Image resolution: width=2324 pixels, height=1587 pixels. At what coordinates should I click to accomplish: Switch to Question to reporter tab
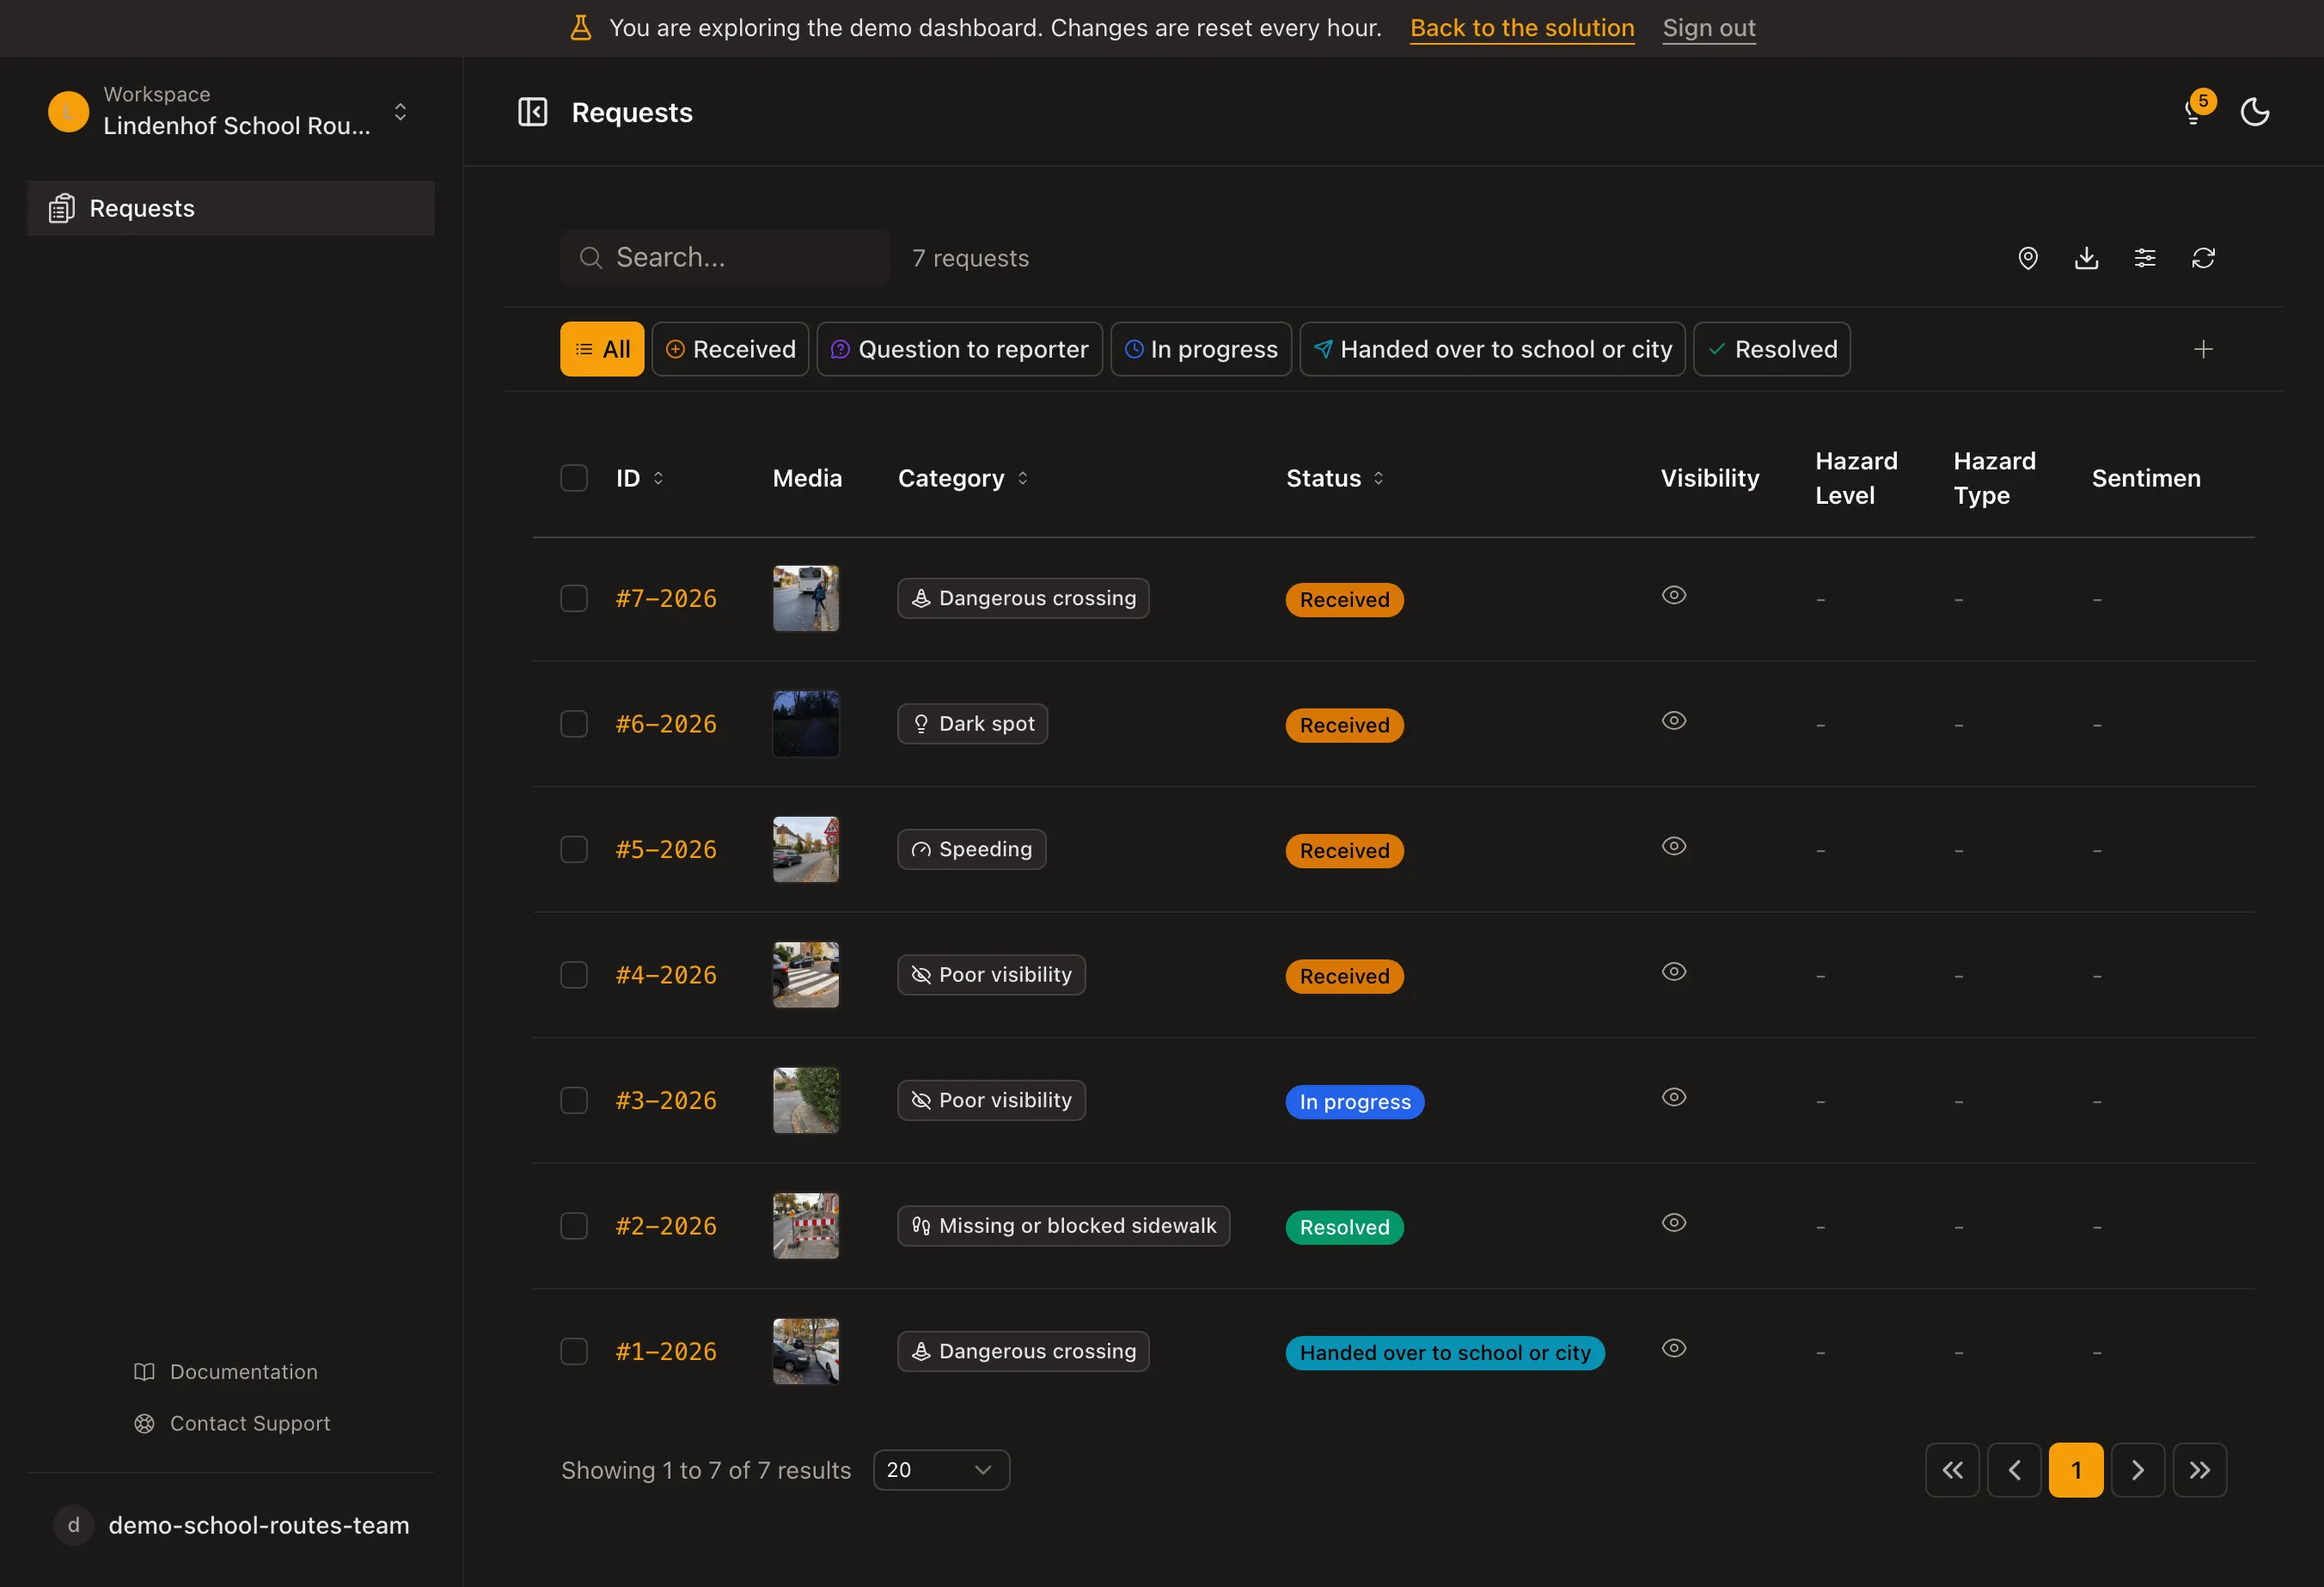(x=959, y=349)
